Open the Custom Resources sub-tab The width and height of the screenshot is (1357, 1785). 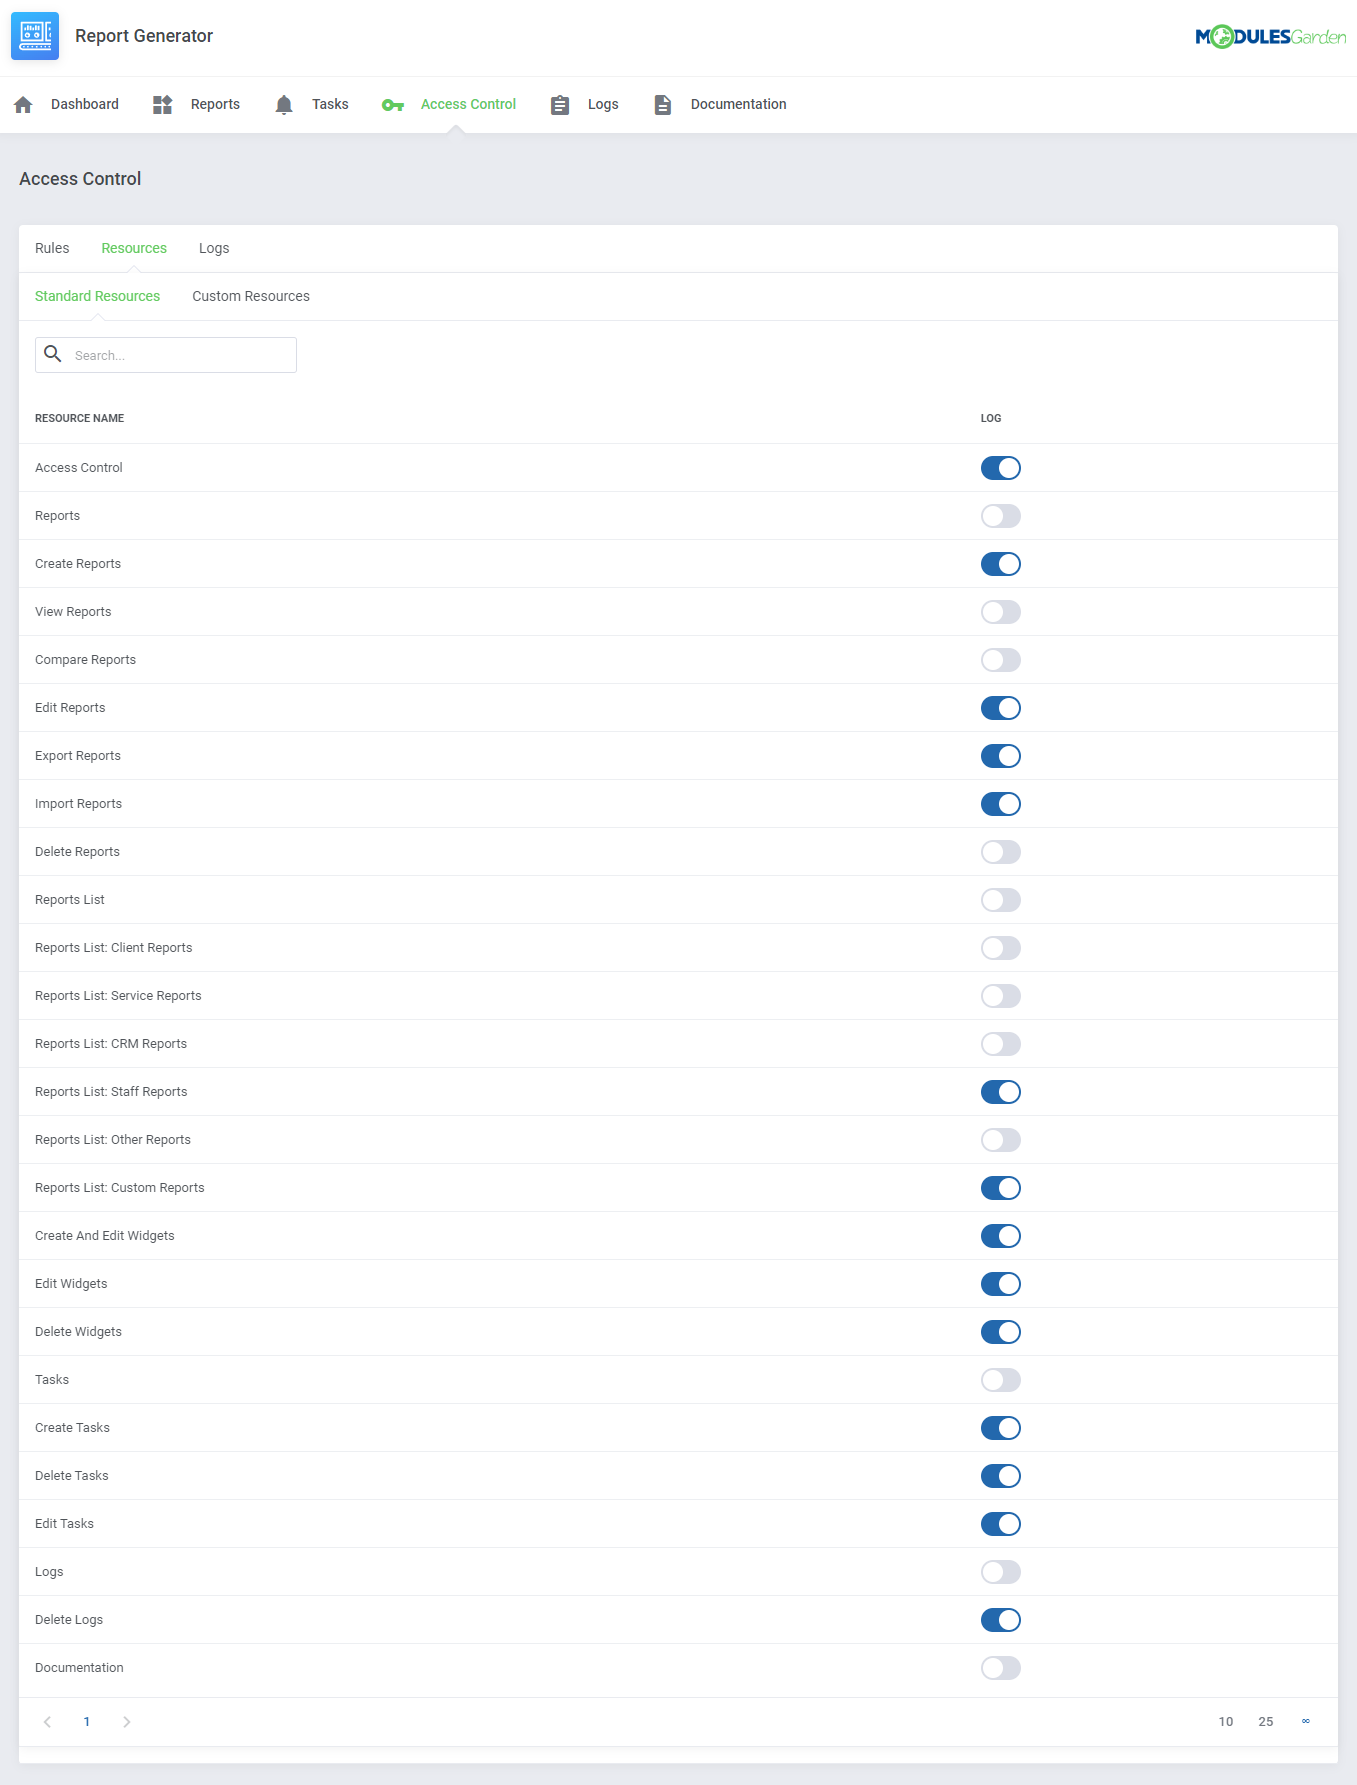(251, 297)
